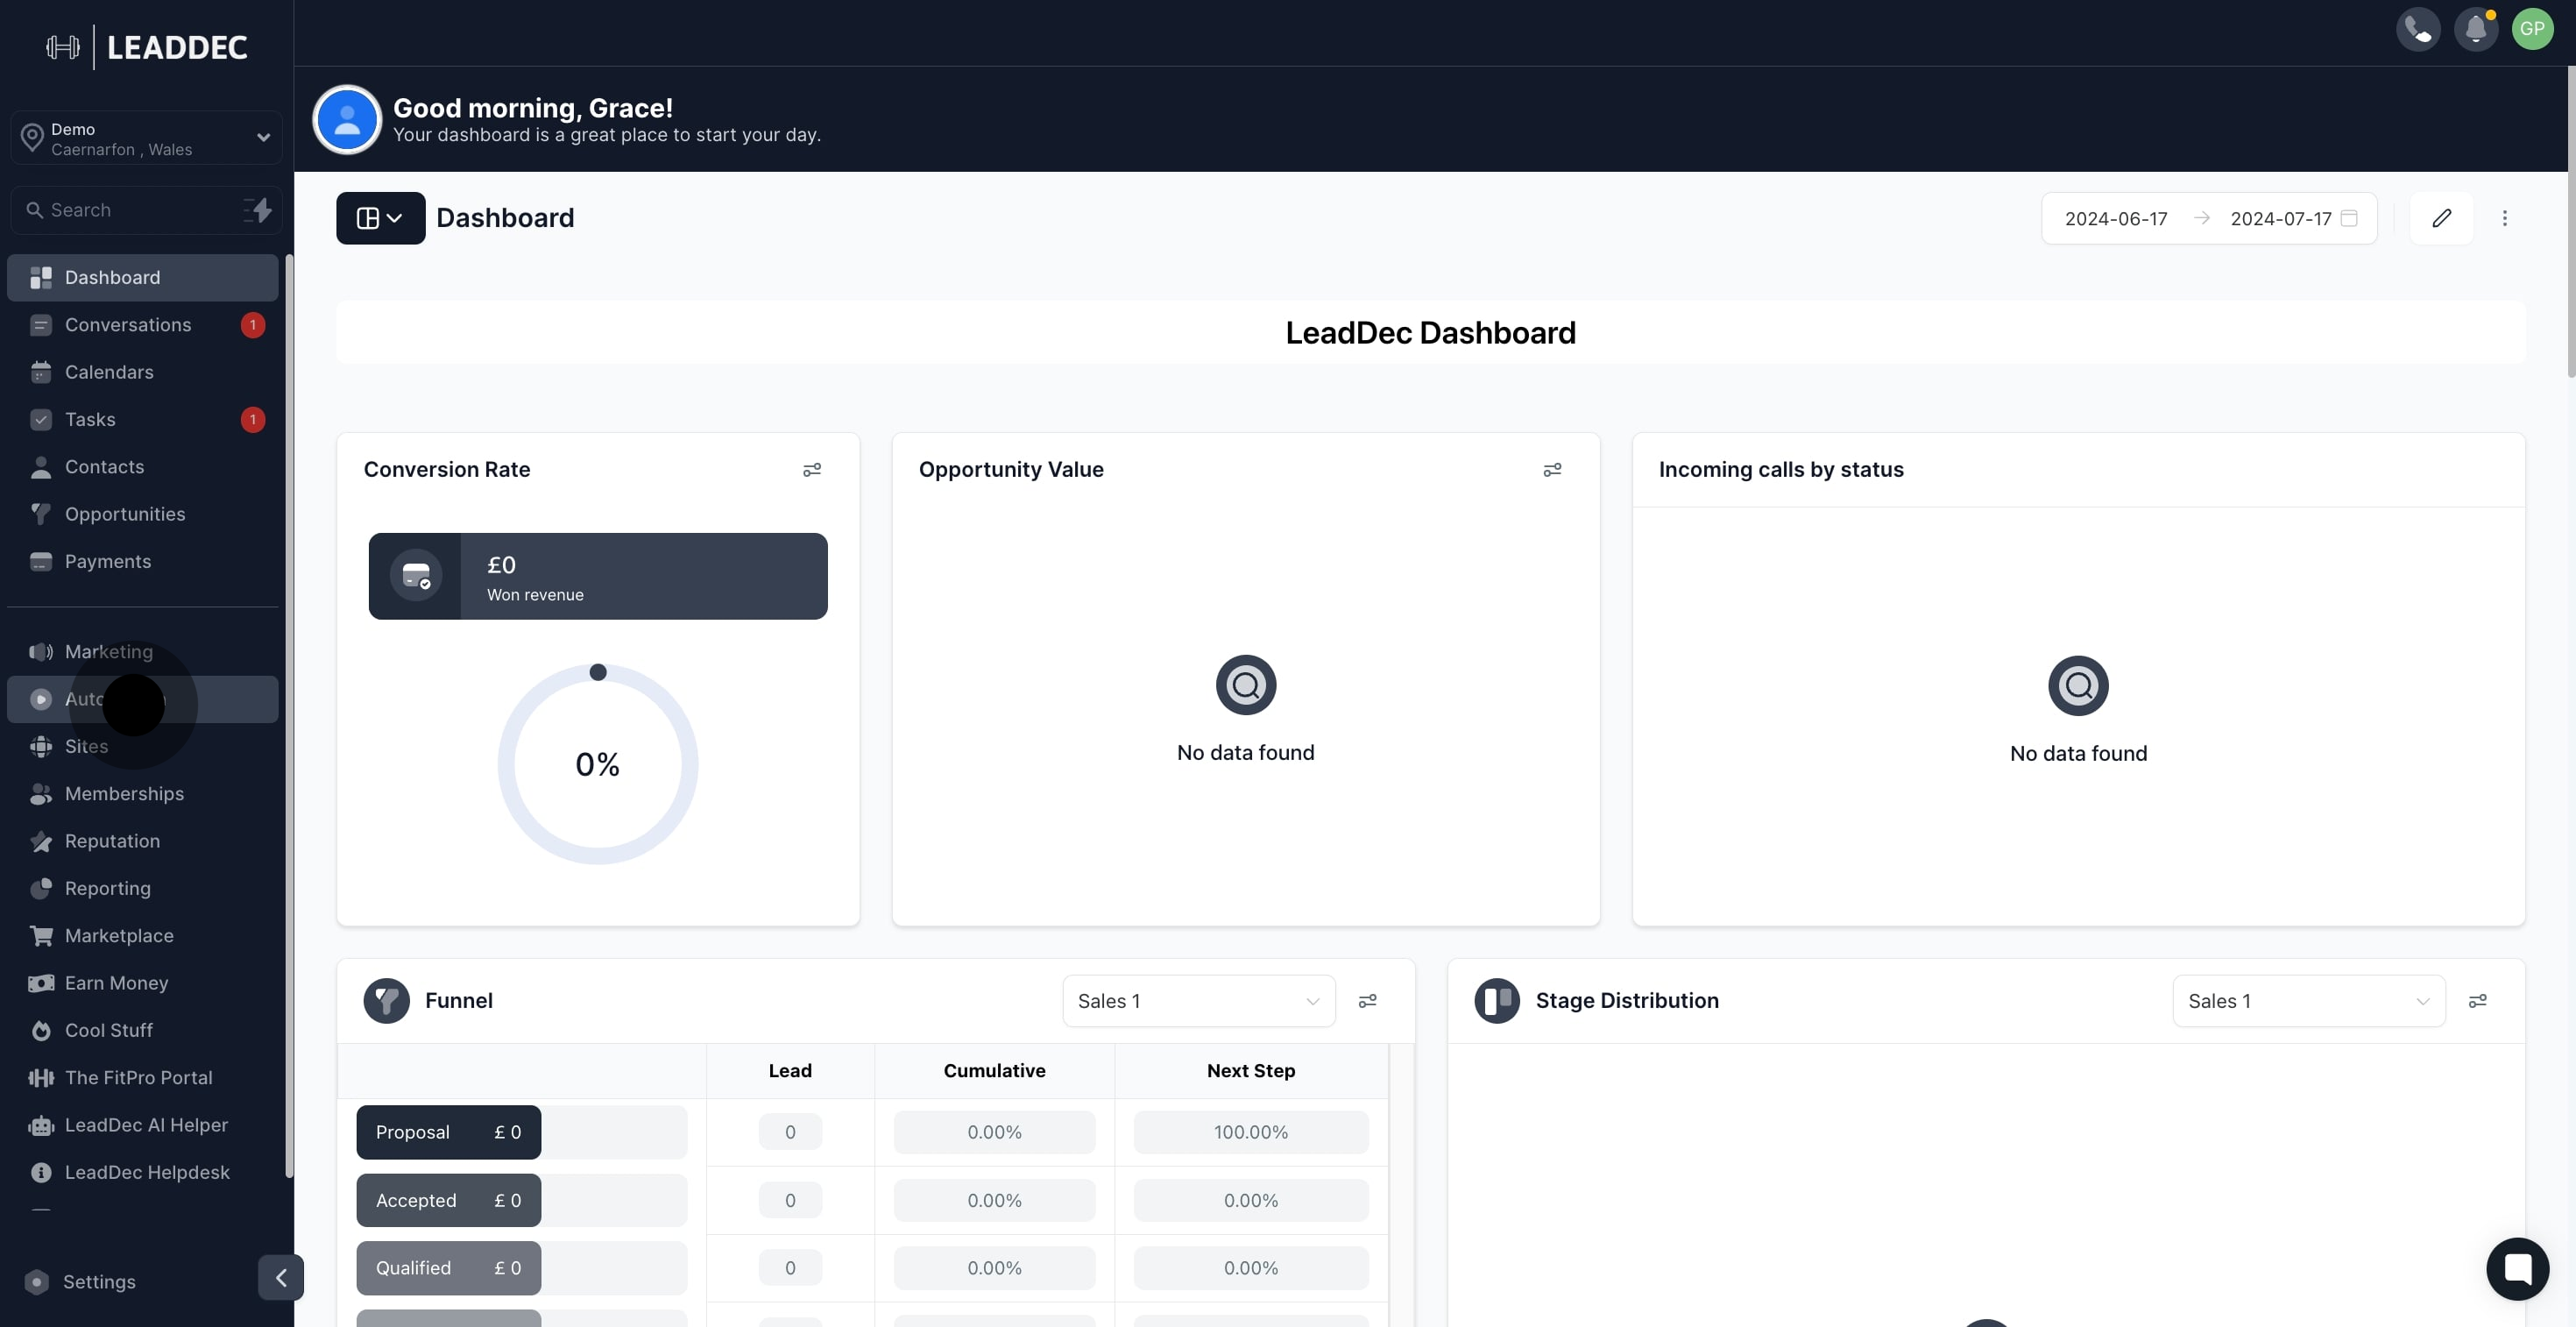The height and width of the screenshot is (1327, 2576).
Task: Open the chat support bubble
Action: 2517,1268
